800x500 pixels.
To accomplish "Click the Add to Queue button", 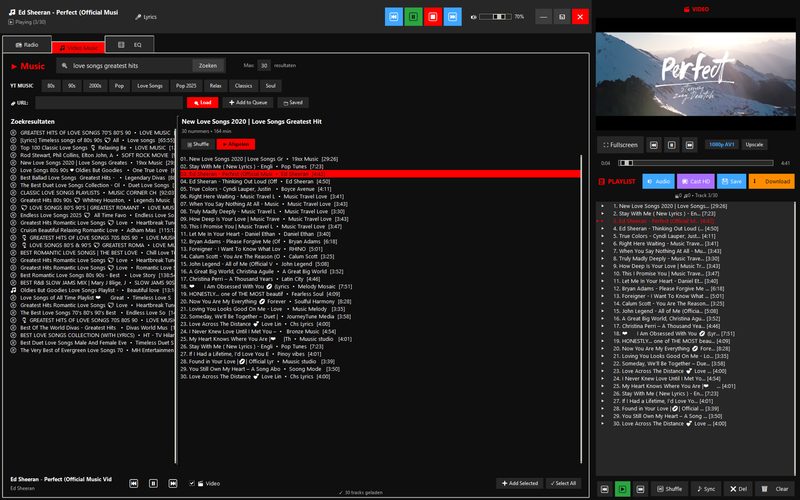I will [248, 103].
